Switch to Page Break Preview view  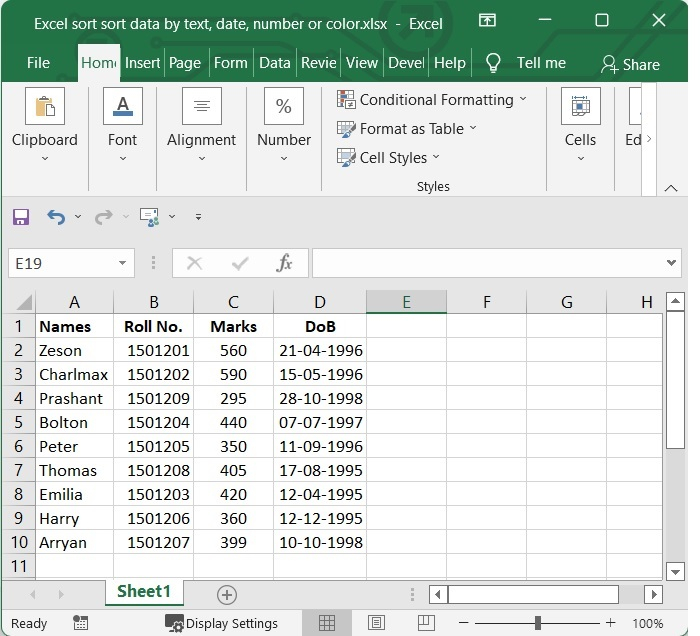coord(426,623)
